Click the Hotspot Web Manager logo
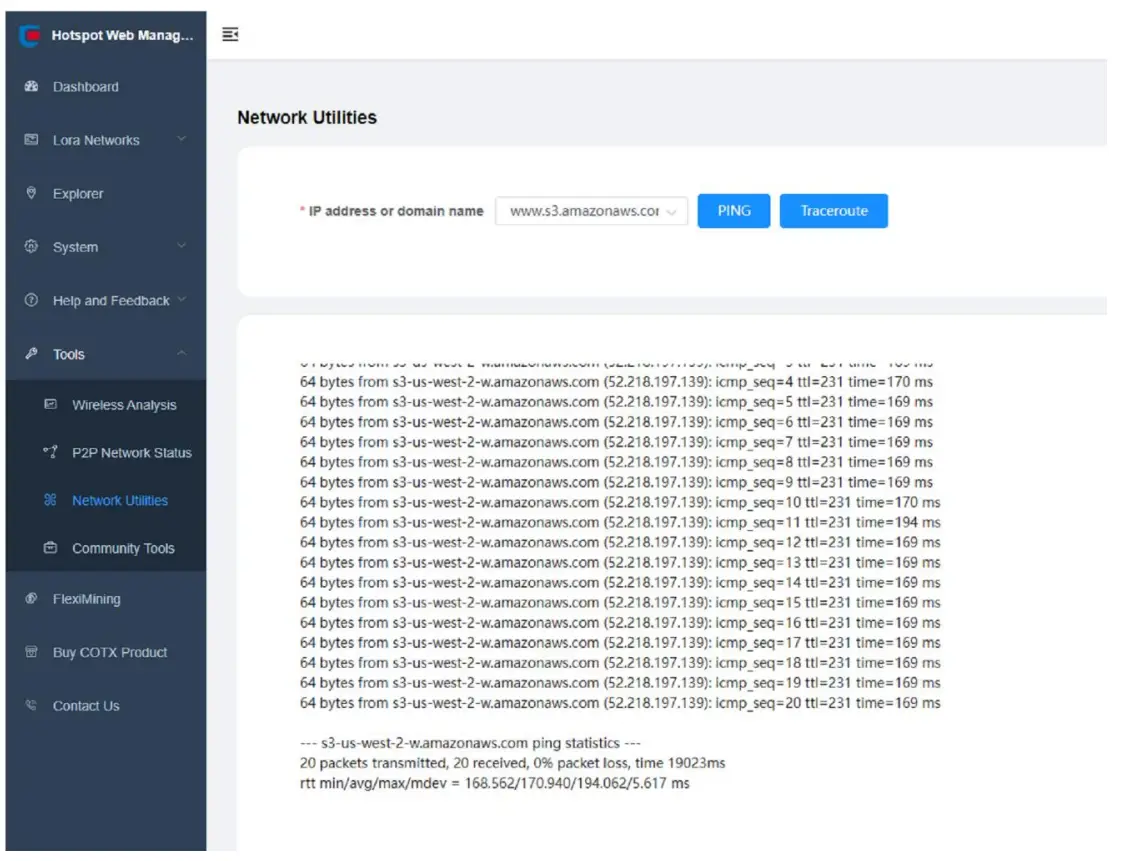 [28, 33]
